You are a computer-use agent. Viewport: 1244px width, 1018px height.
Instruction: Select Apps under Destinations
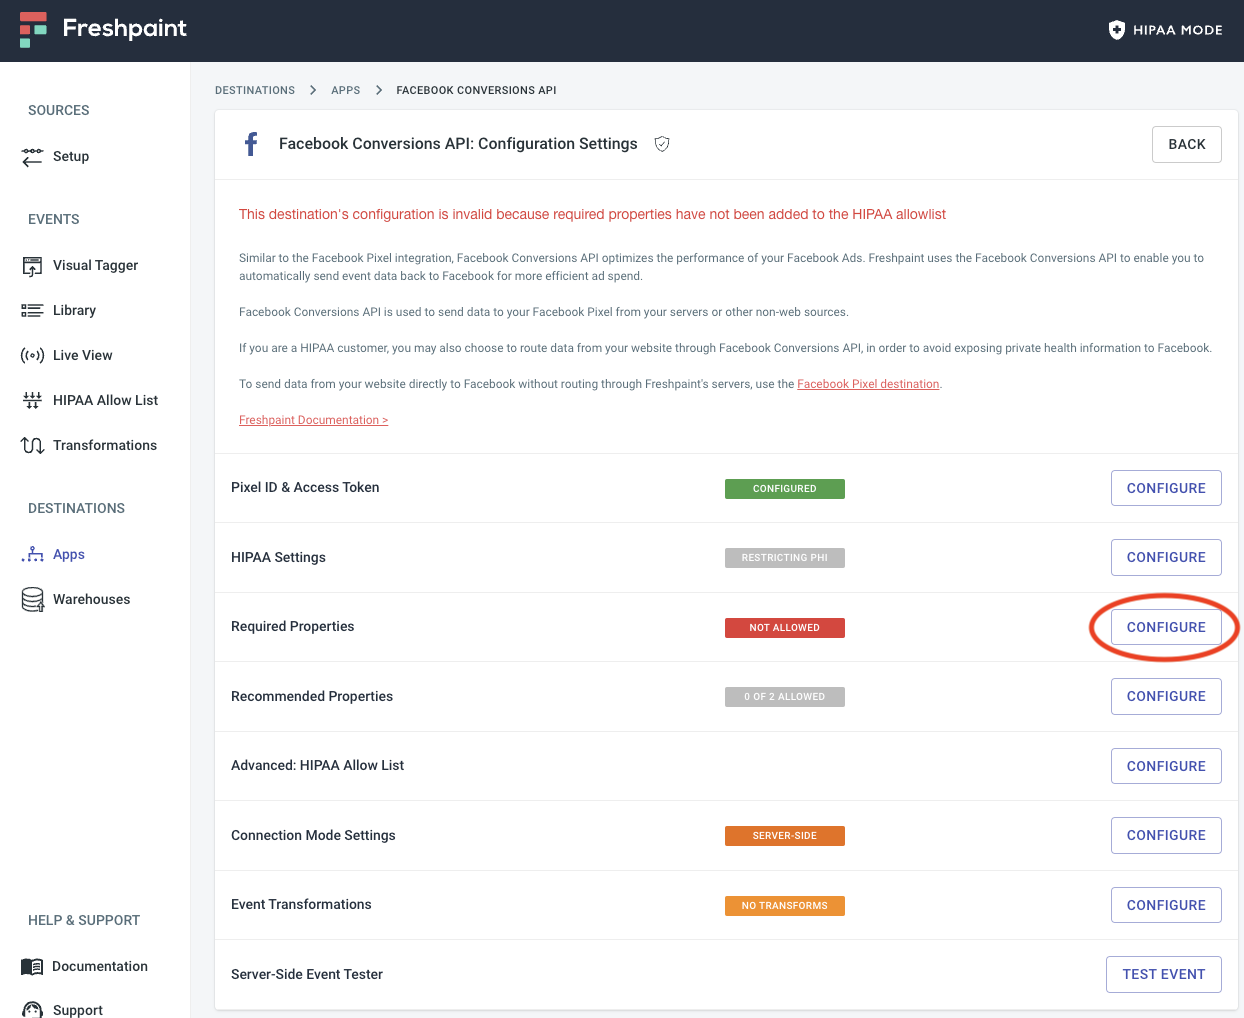68,555
